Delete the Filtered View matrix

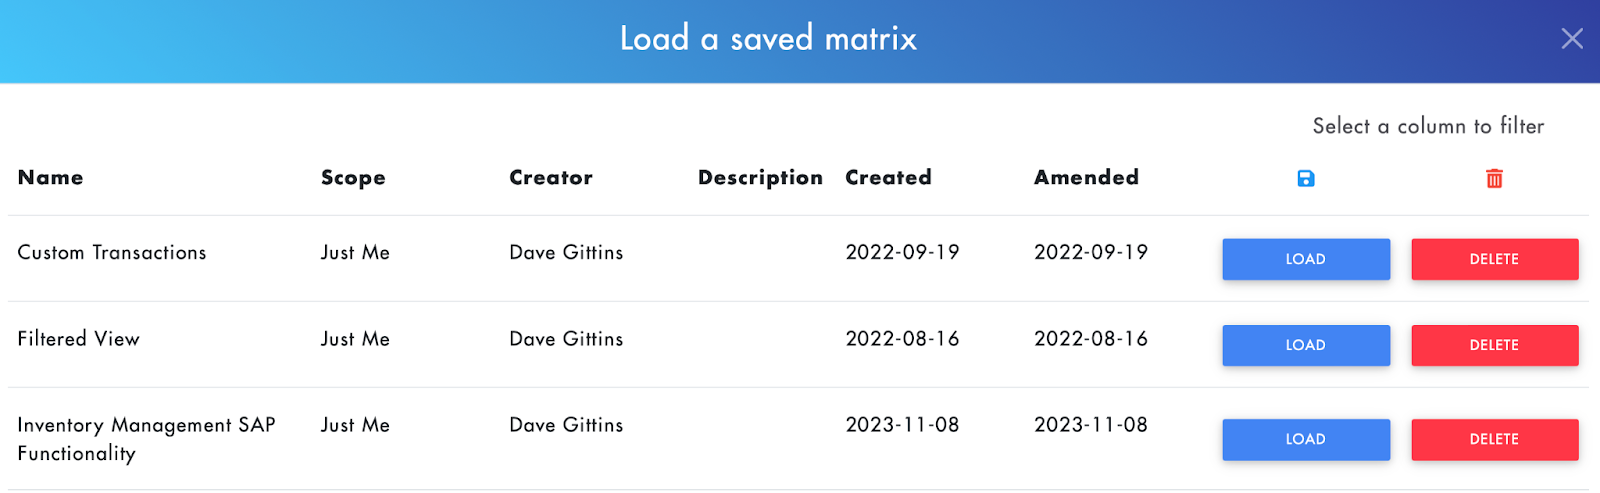click(x=1495, y=345)
